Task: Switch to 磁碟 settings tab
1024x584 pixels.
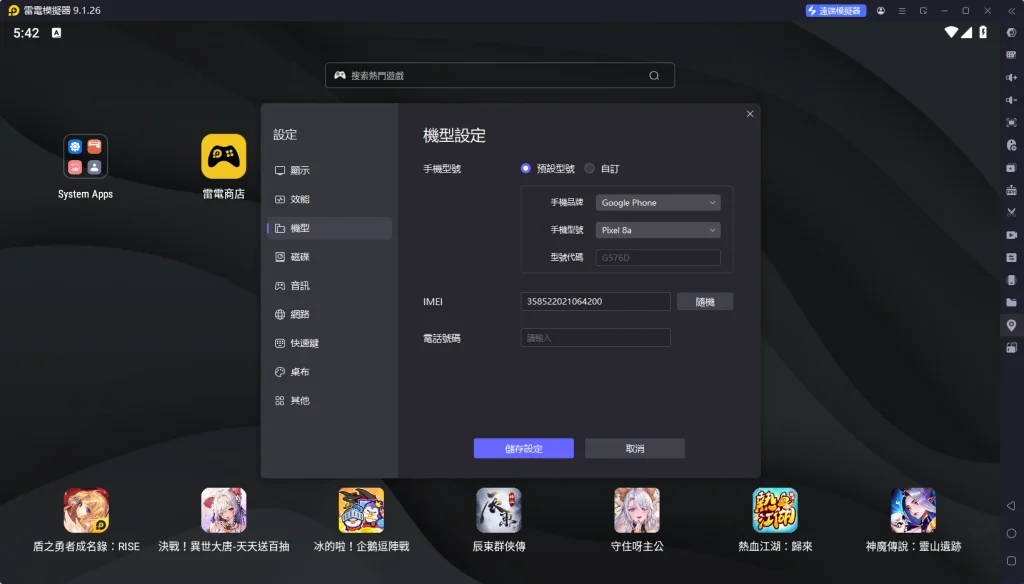Action: 329,257
